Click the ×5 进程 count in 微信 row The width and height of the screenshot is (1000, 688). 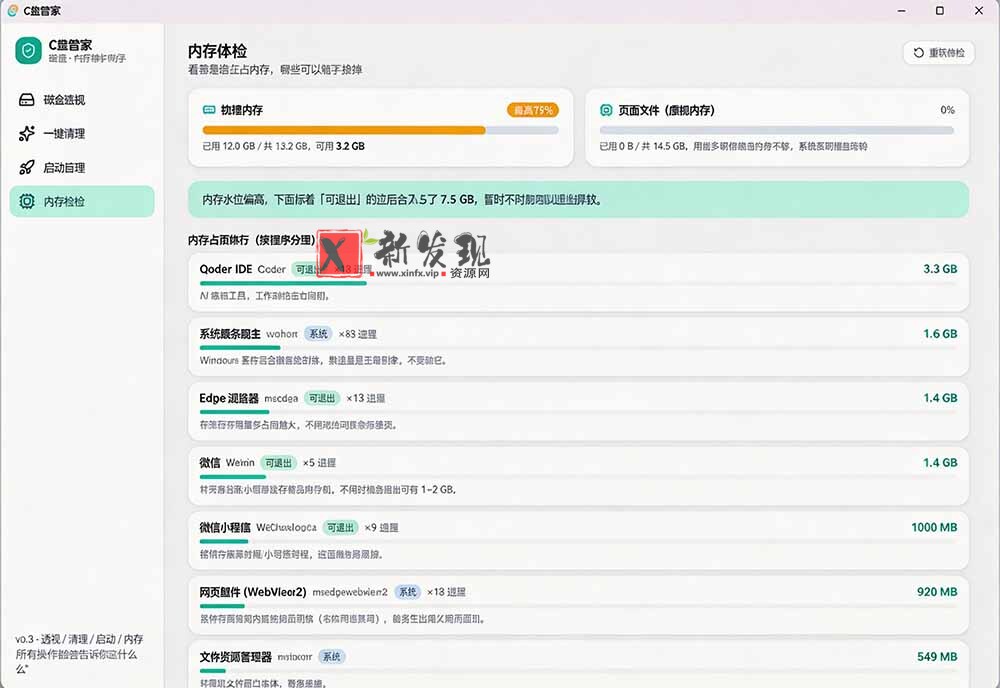click(x=319, y=463)
